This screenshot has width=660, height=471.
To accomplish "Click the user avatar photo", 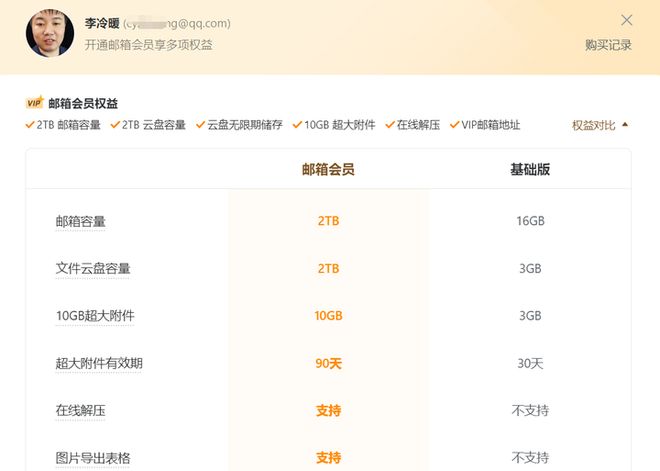I will 50,33.
